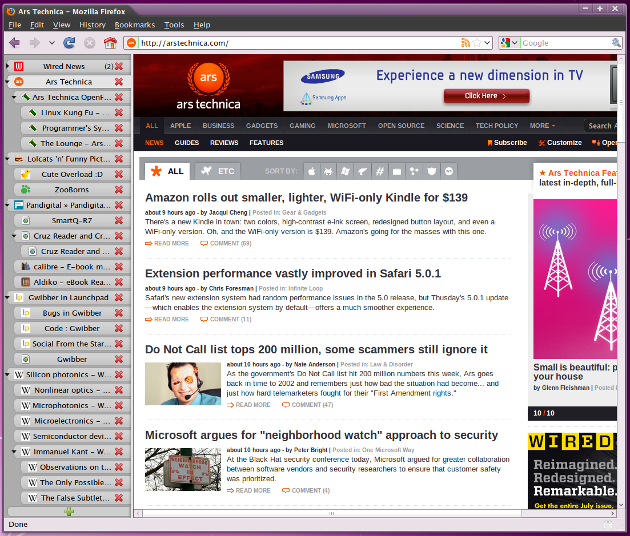630x536 pixels.
Task: Open the Help menu
Action: coord(202,25)
